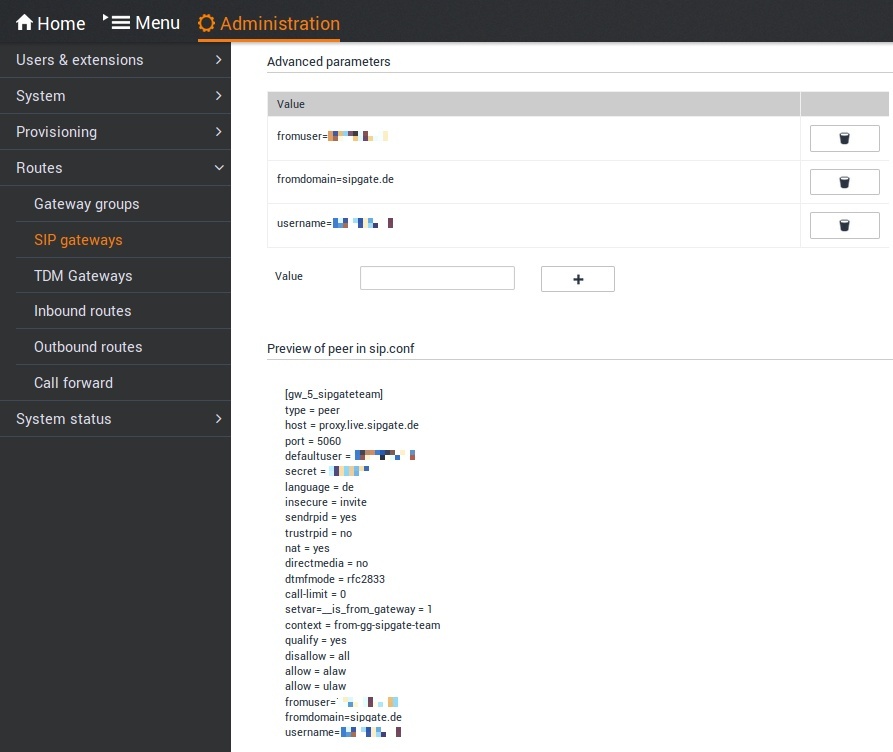Expand Users & extensions section
The width and height of the screenshot is (893, 752).
pos(115,60)
